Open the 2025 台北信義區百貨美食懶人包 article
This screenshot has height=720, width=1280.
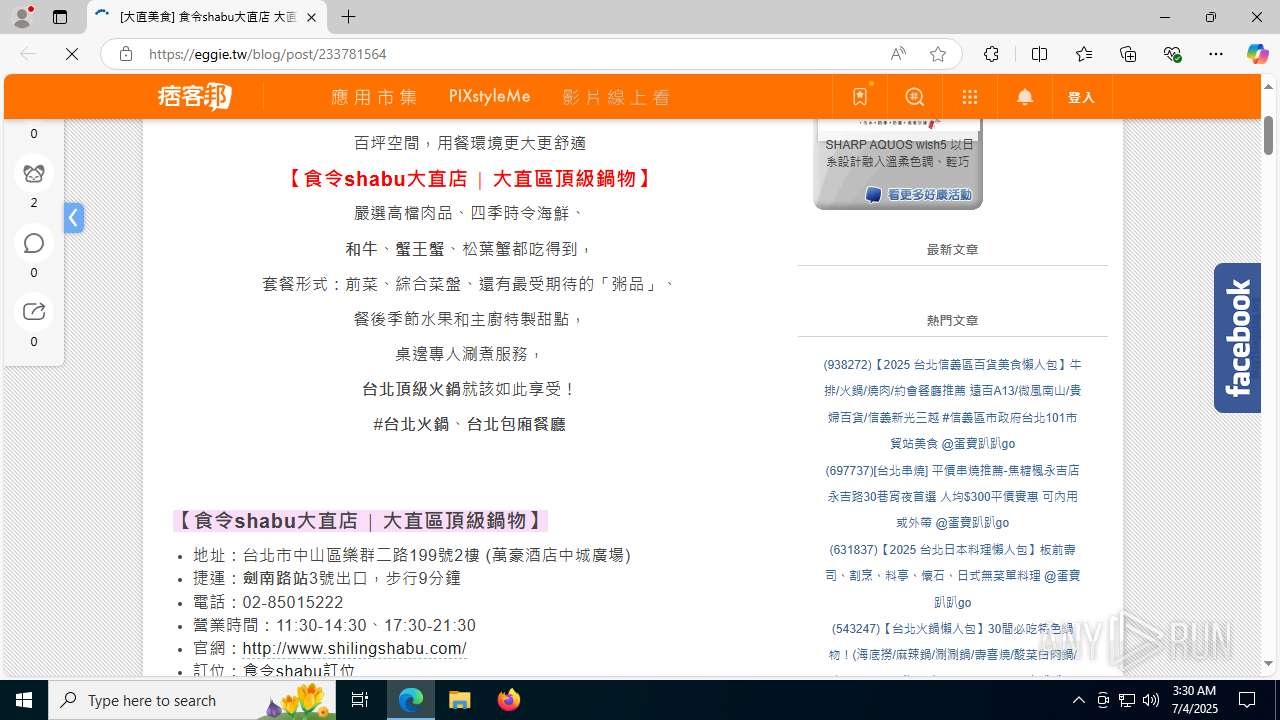point(952,404)
